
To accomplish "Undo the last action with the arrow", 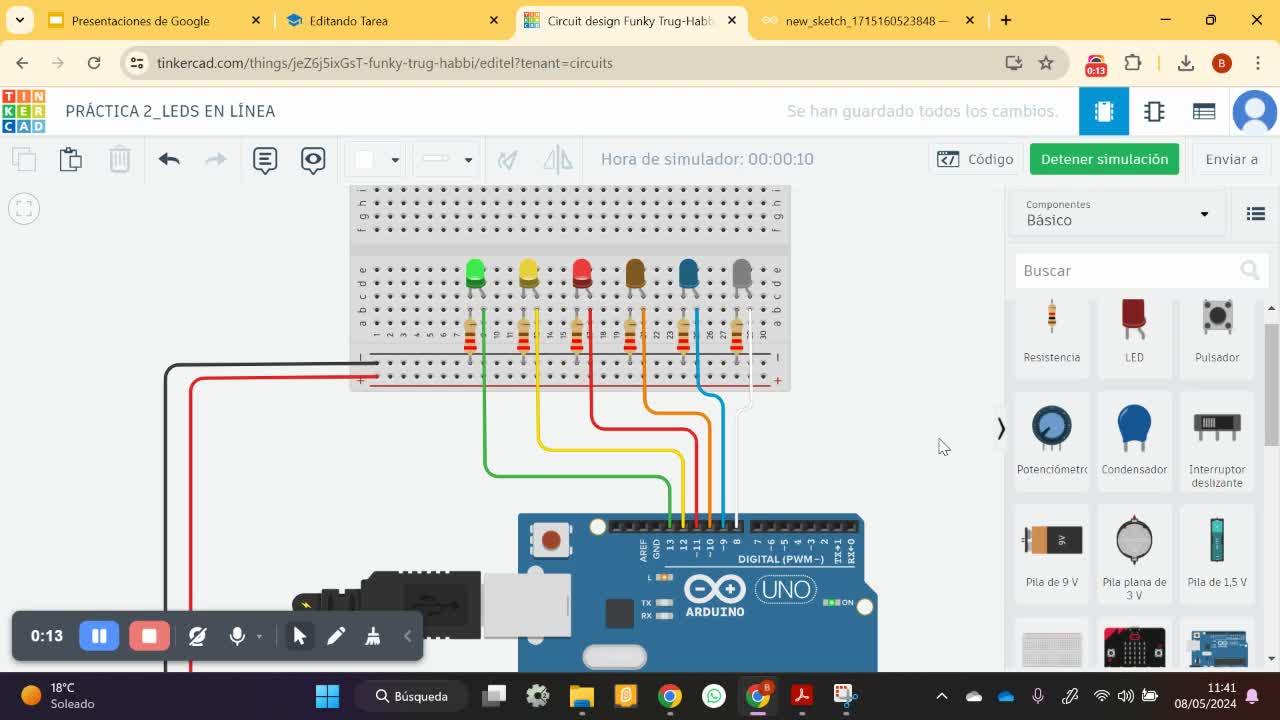I will pyautogui.click(x=169, y=159).
